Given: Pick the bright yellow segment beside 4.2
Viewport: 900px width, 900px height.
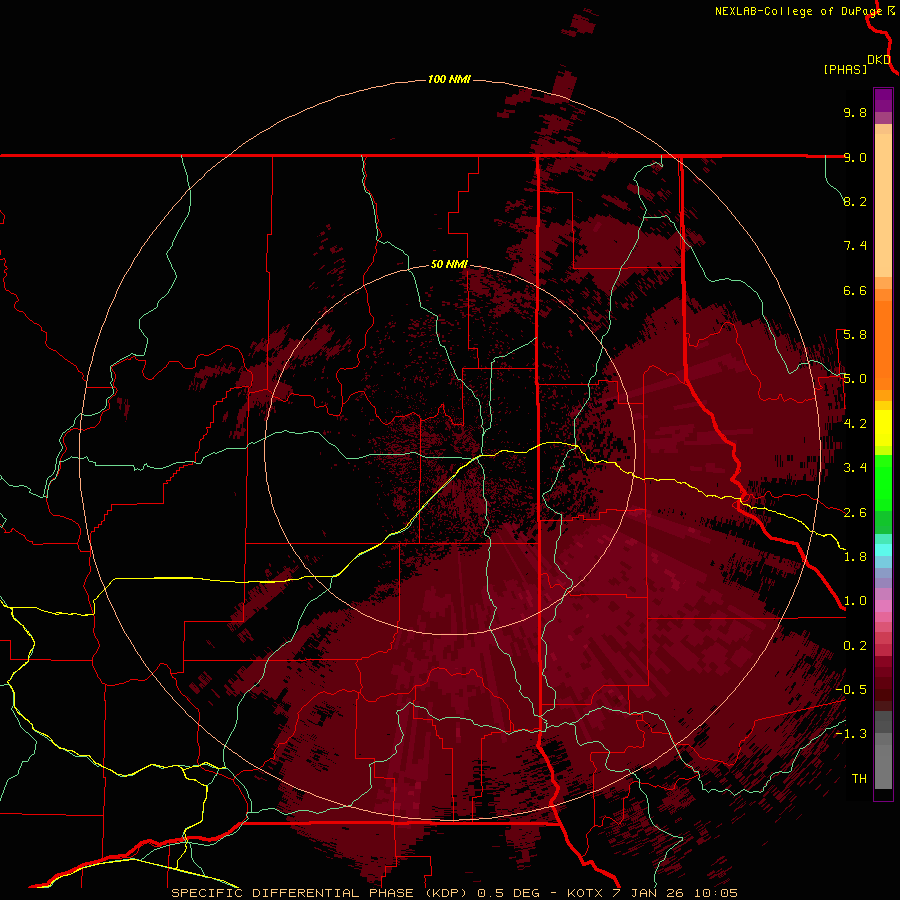Looking at the screenshot, I should pyautogui.click(x=883, y=428).
